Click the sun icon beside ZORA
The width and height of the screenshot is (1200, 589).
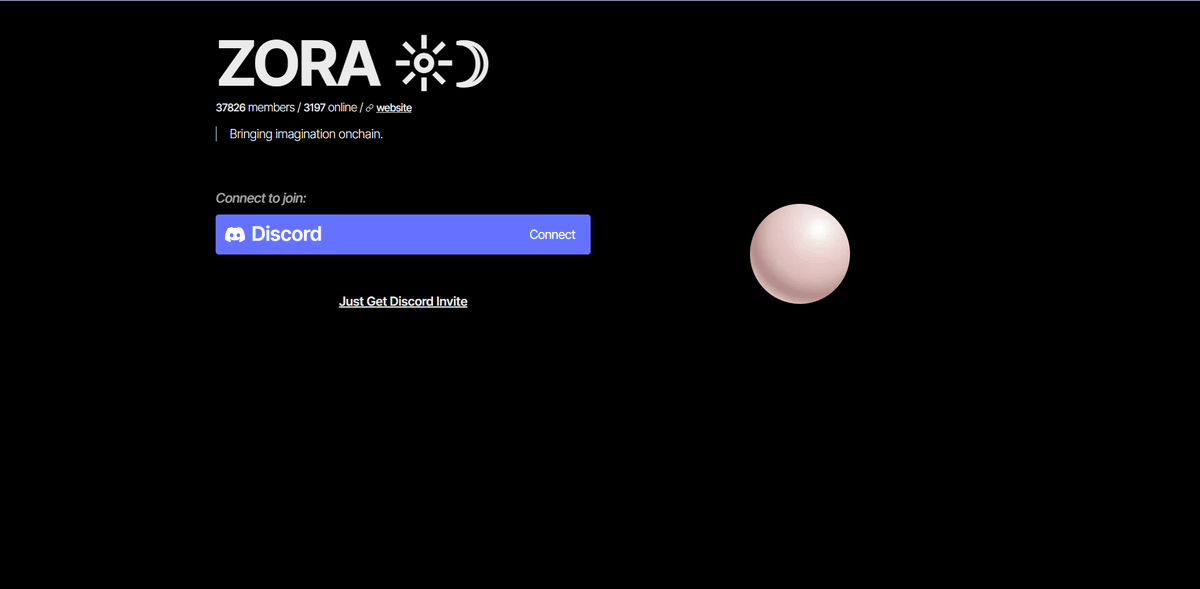[x=423, y=64]
